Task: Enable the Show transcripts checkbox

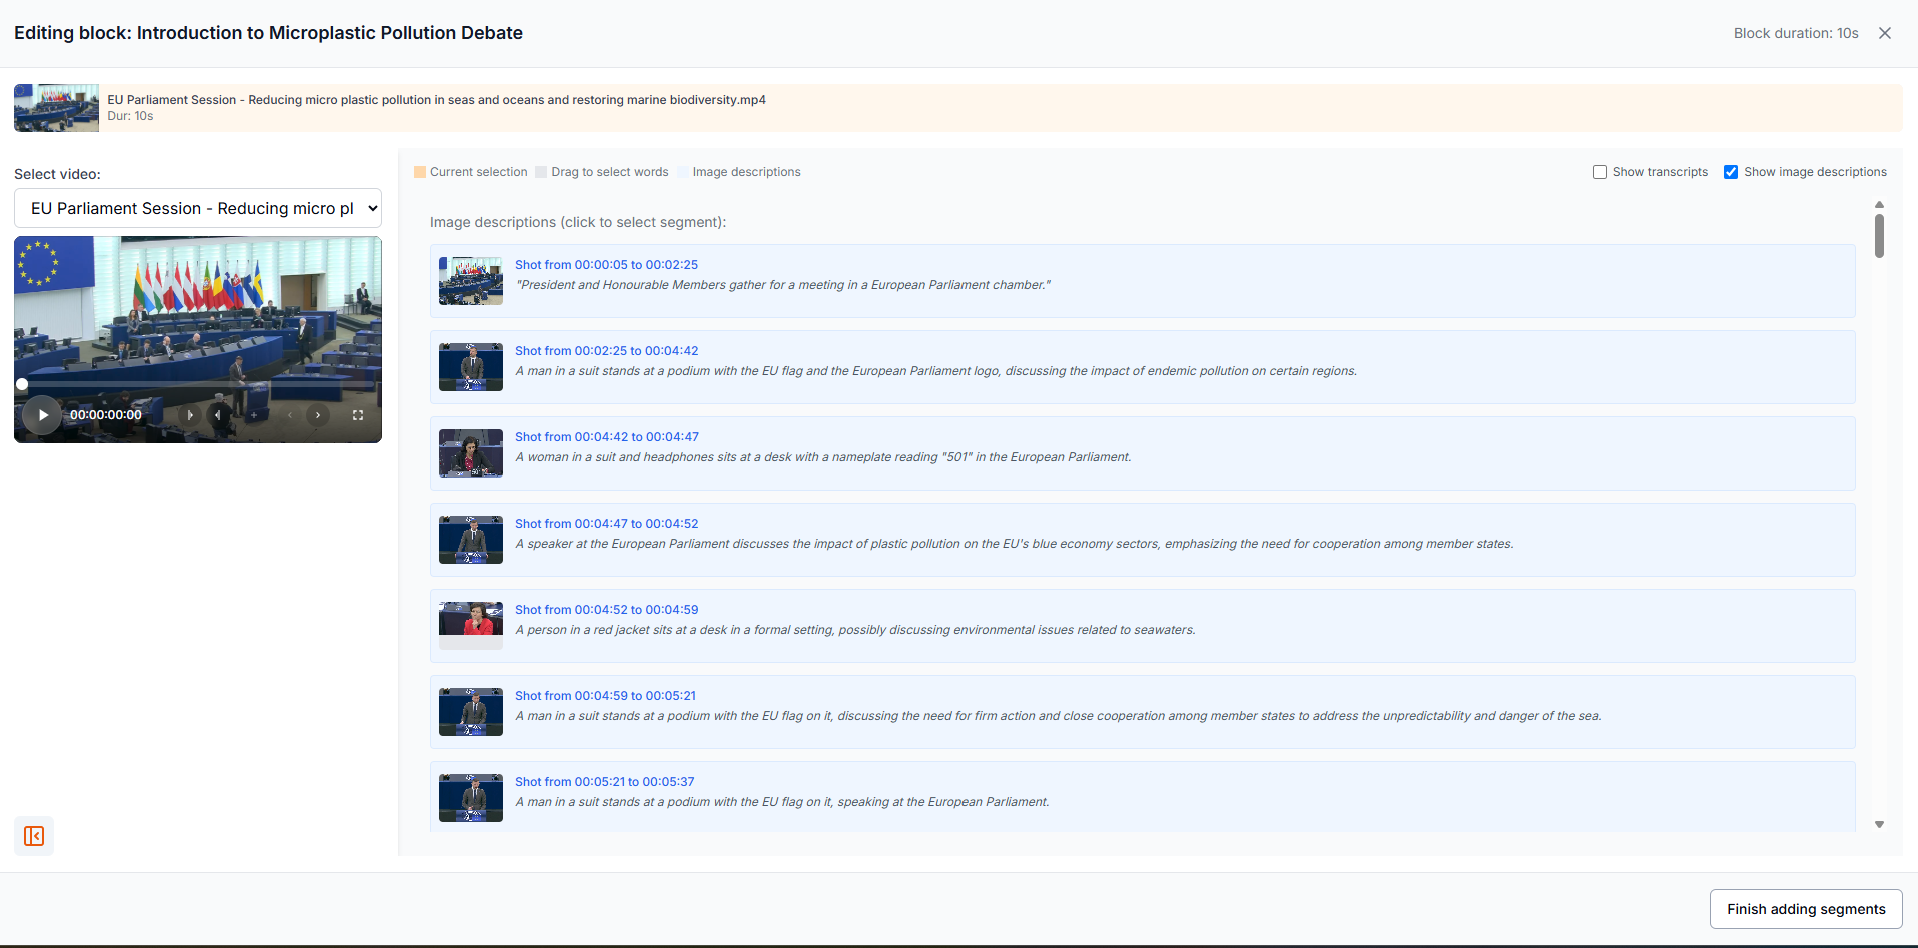Action: click(1600, 172)
